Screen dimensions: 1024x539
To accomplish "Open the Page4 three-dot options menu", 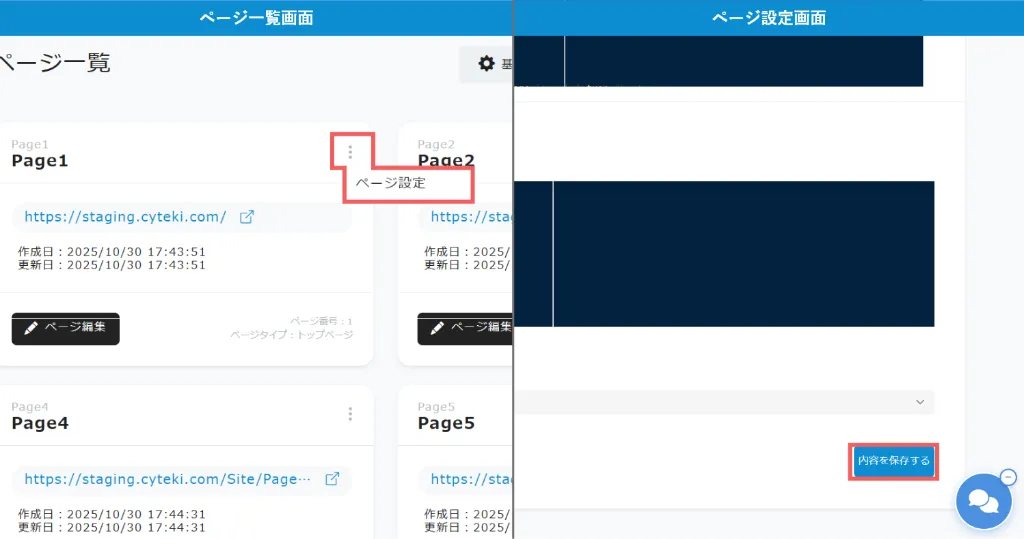I will pos(350,414).
